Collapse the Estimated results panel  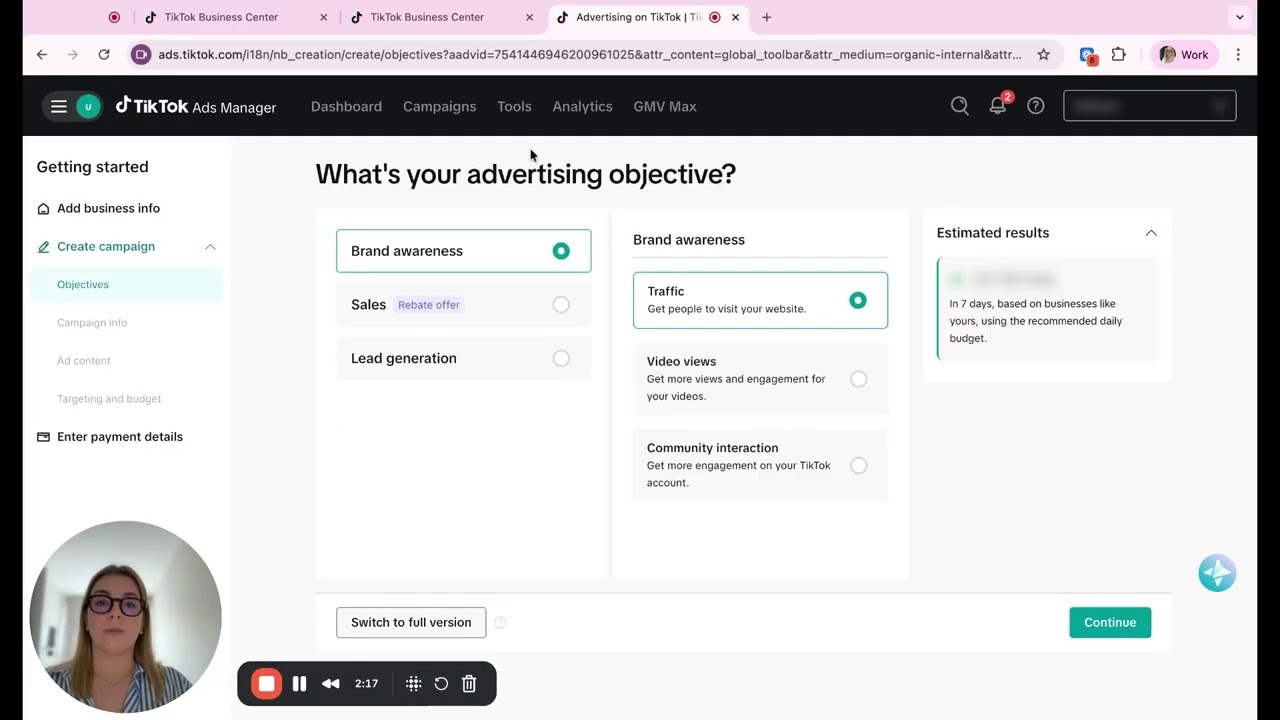(x=1151, y=233)
